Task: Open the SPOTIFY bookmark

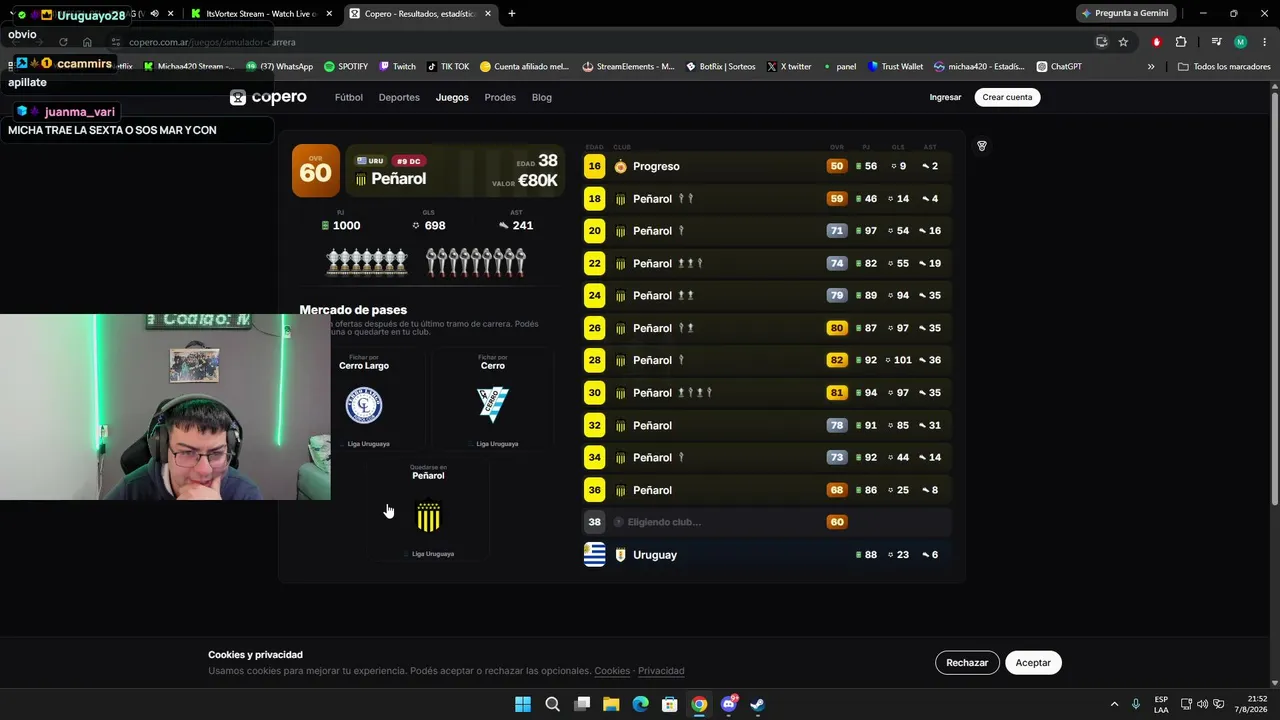Action: pos(346,67)
